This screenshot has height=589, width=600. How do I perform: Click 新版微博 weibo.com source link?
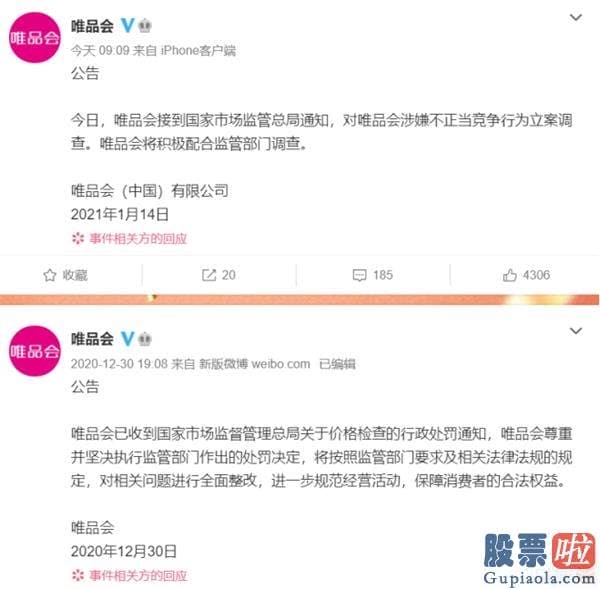pyautogui.click(x=254, y=364)
